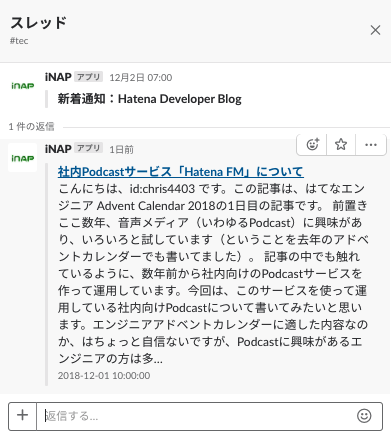
Task: Click the スレッド heading
Action: pyautogui.click(x=38, y=23)
